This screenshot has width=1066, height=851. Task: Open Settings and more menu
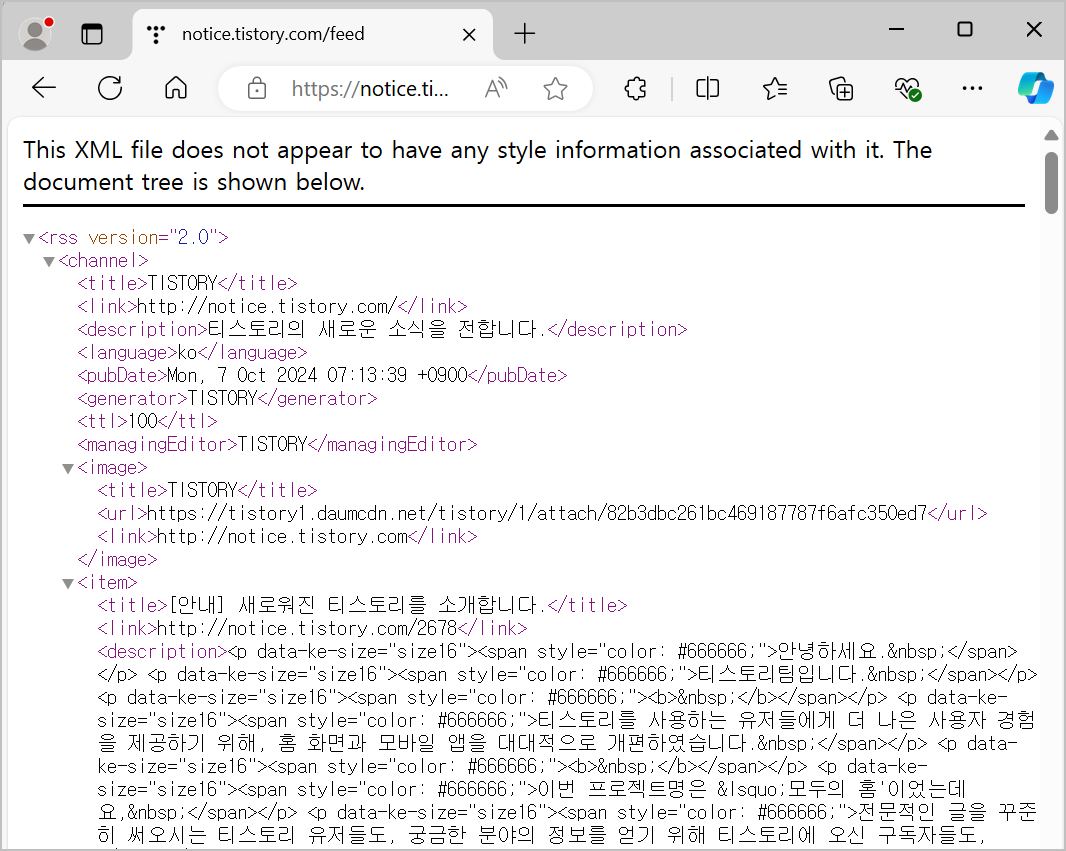(x=972, y=88)
